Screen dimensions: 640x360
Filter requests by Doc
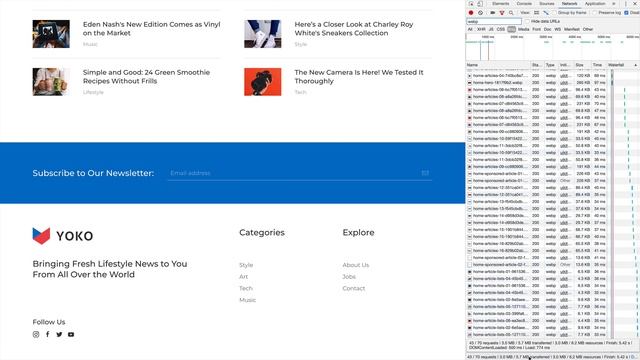(x=547, y=29)
